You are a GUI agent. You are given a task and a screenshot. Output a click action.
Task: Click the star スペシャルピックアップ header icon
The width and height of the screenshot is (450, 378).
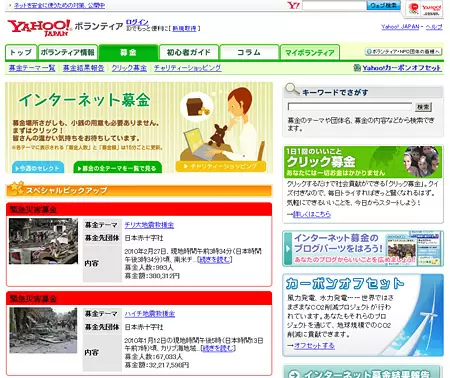(x=17, y=188)
